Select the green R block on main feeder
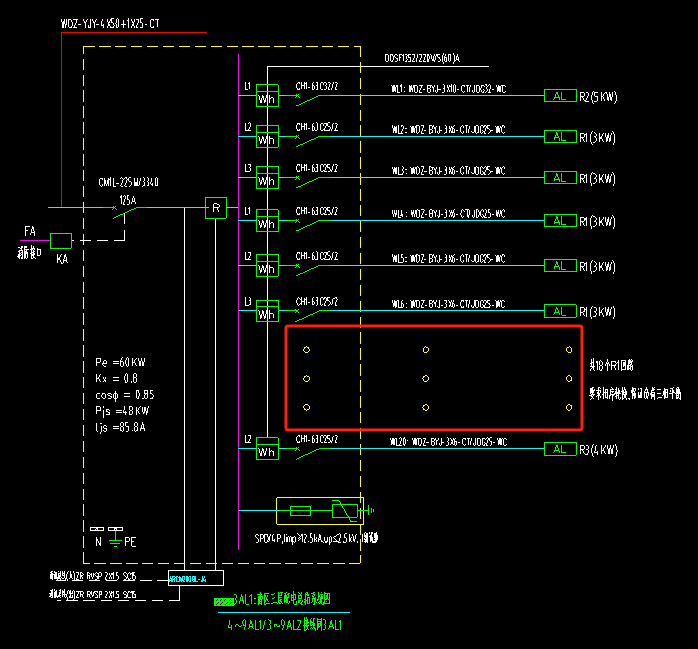698x649 pixels. pyautogui.click(x=216, y=208)
